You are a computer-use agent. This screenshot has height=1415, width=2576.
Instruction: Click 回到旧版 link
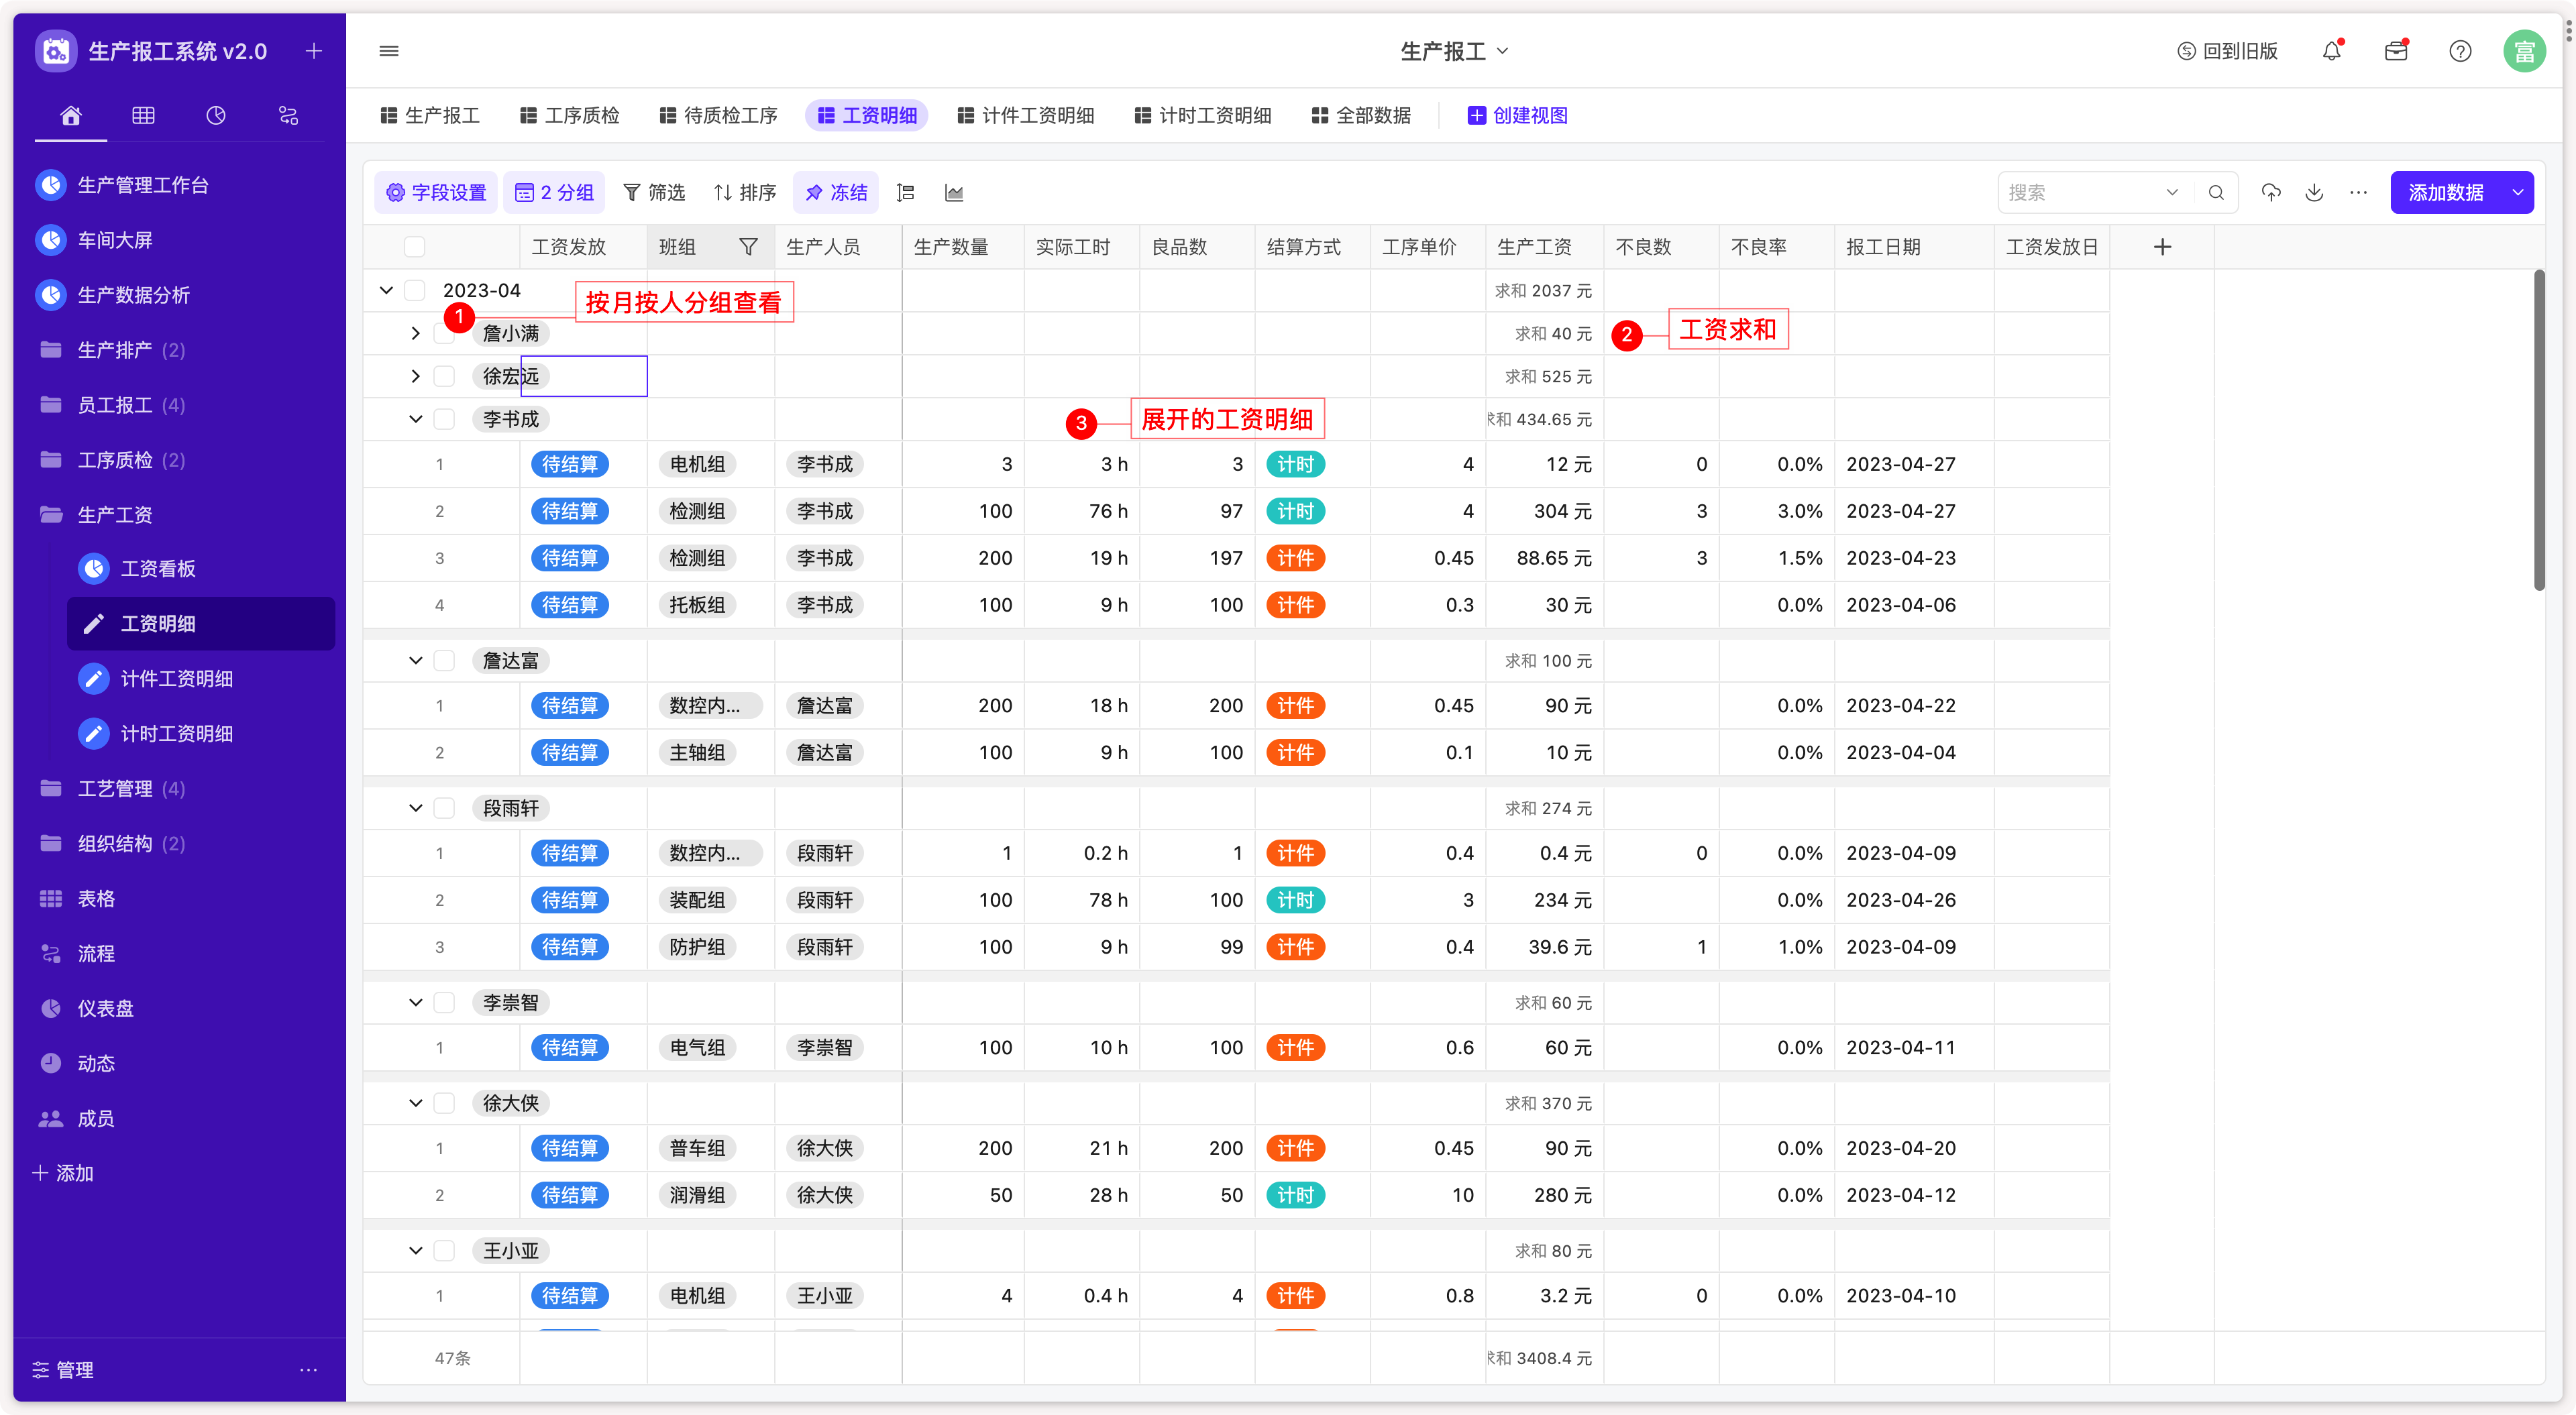click(x=2227, y=51)
